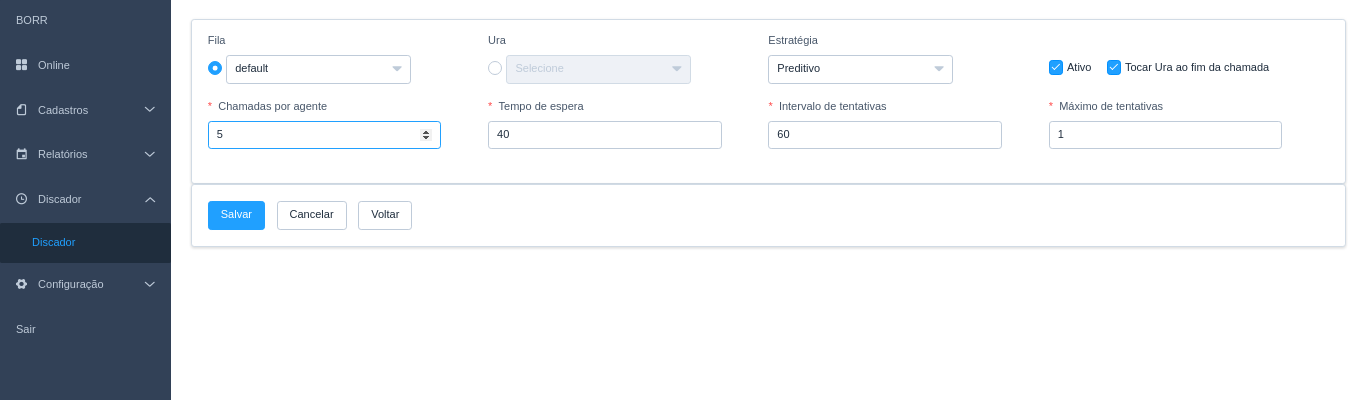Screen dimensions: 1366x400
Task: Open the Estratégia Preditivo dropdown
Action: (x=860, y=69)
